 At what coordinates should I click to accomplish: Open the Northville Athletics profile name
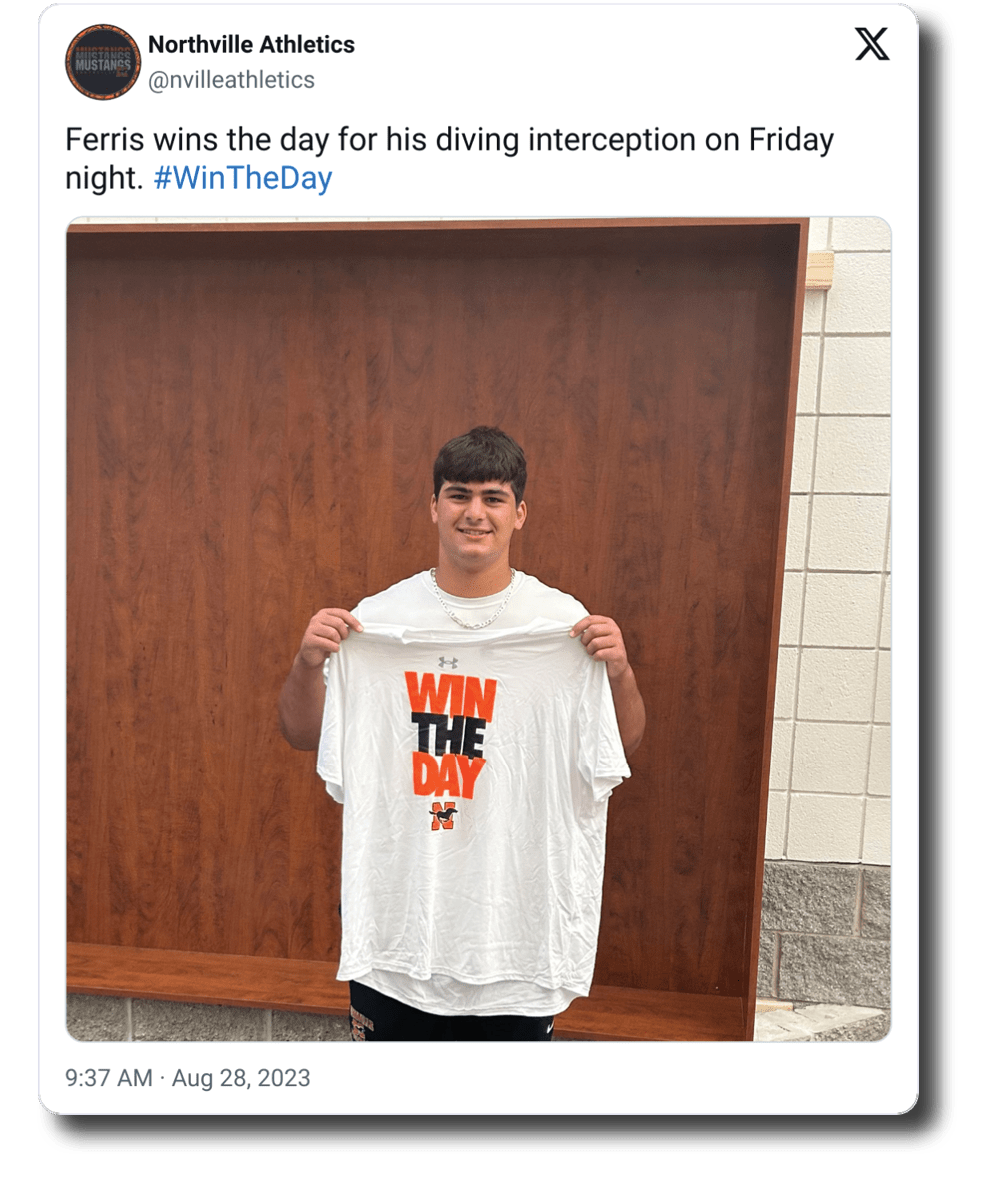click(251, 45)
